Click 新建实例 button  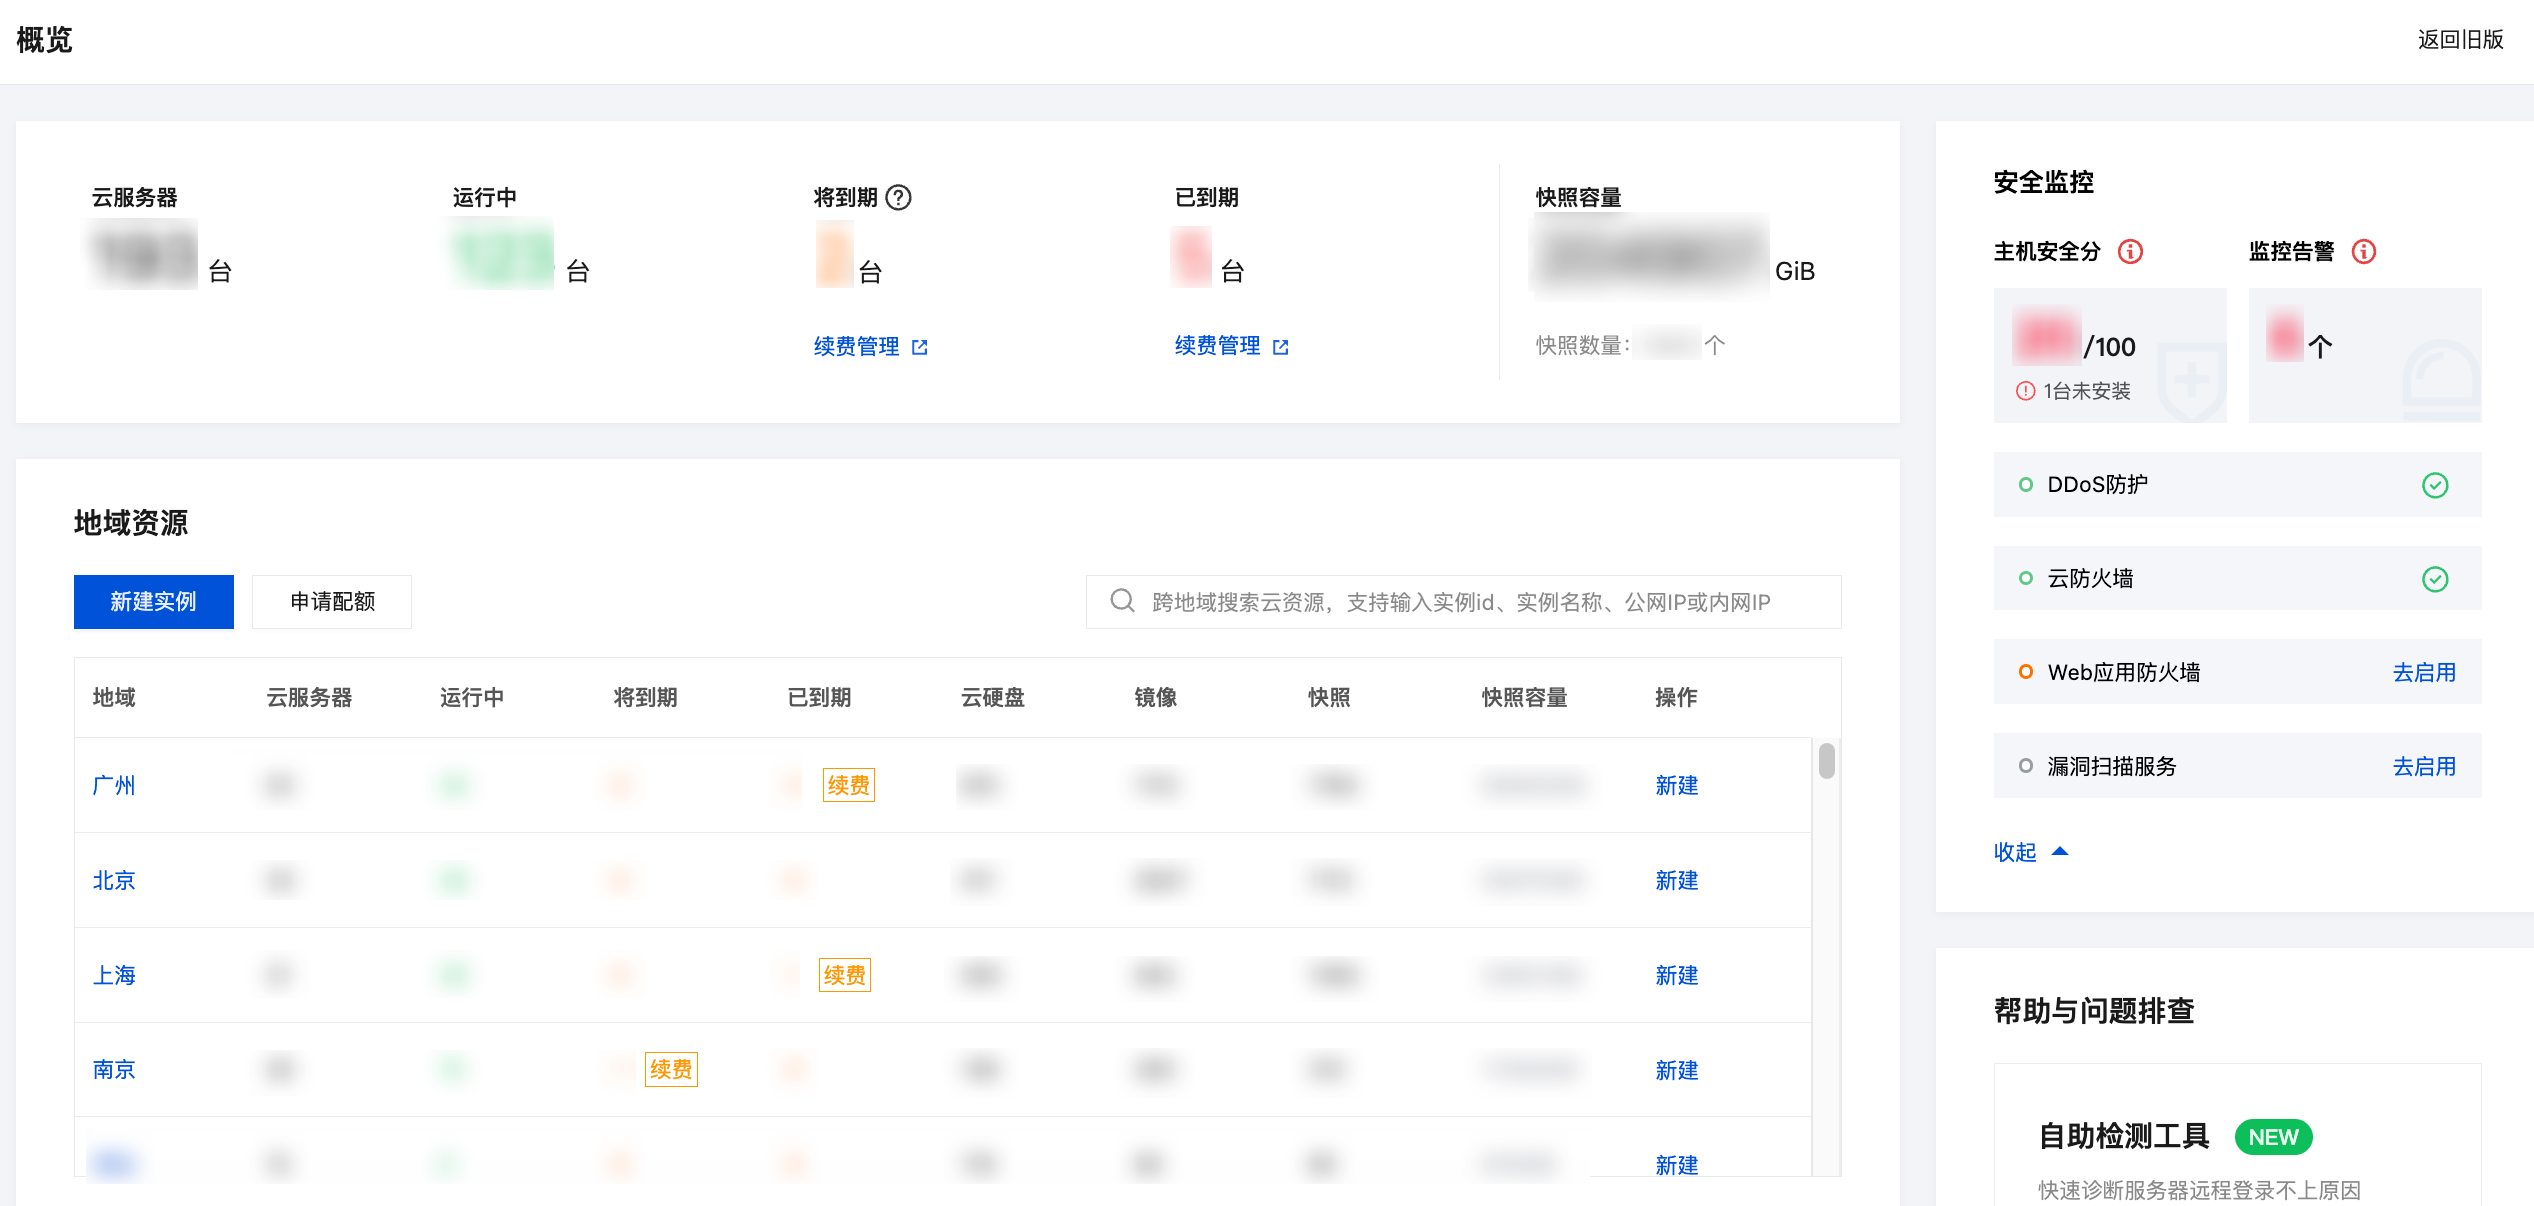153,601
